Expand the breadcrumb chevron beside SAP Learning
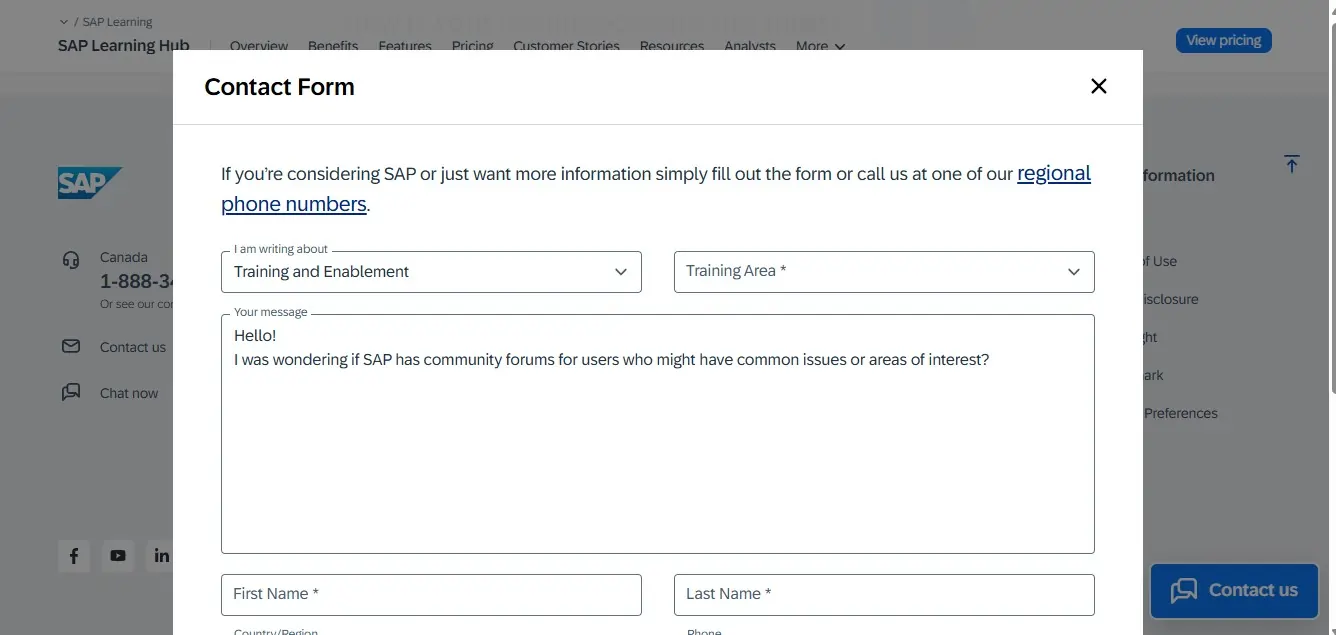The height and width of the screenshot is (635, 1336). click(64, 22)
